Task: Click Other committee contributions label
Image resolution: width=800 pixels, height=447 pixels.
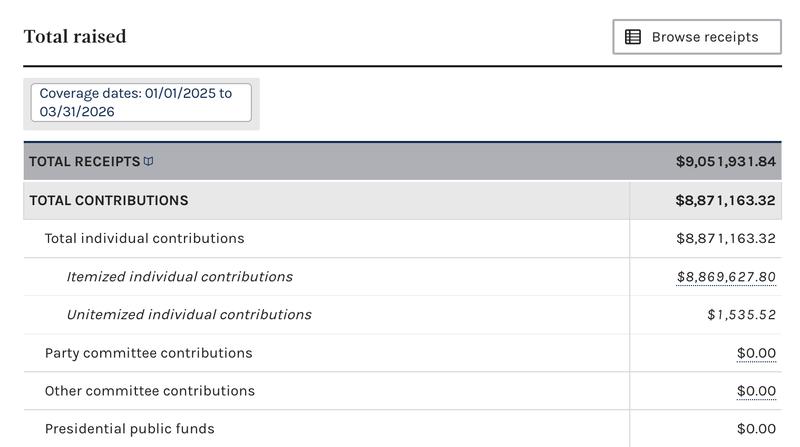Action: pos(149,391)
